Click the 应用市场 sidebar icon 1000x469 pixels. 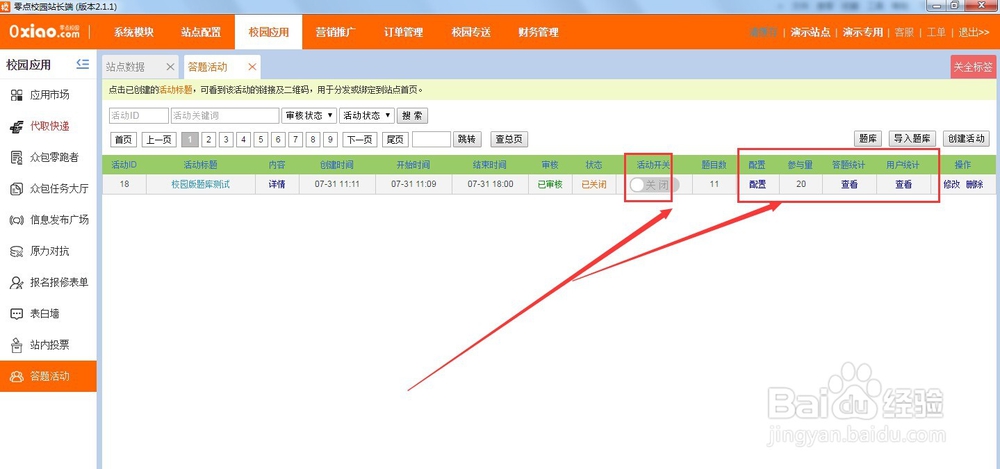(x=17, y=96)
